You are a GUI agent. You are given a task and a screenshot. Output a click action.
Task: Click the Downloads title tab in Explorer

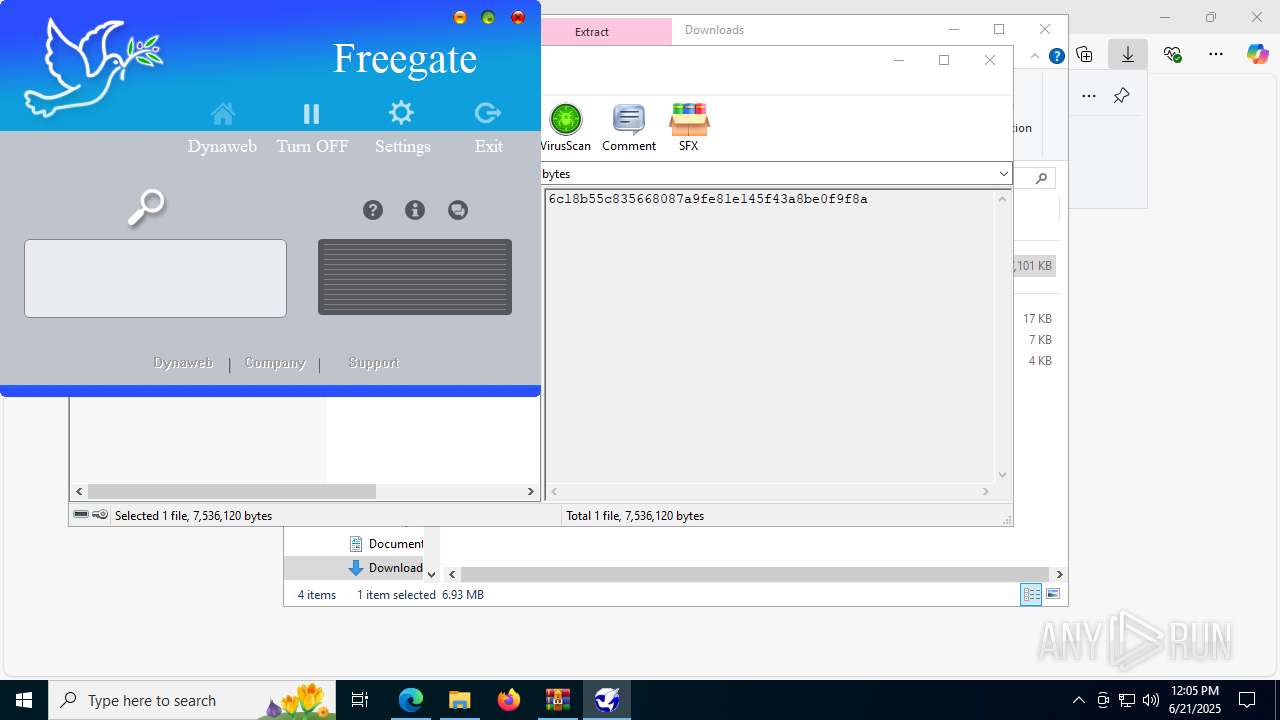714,30
